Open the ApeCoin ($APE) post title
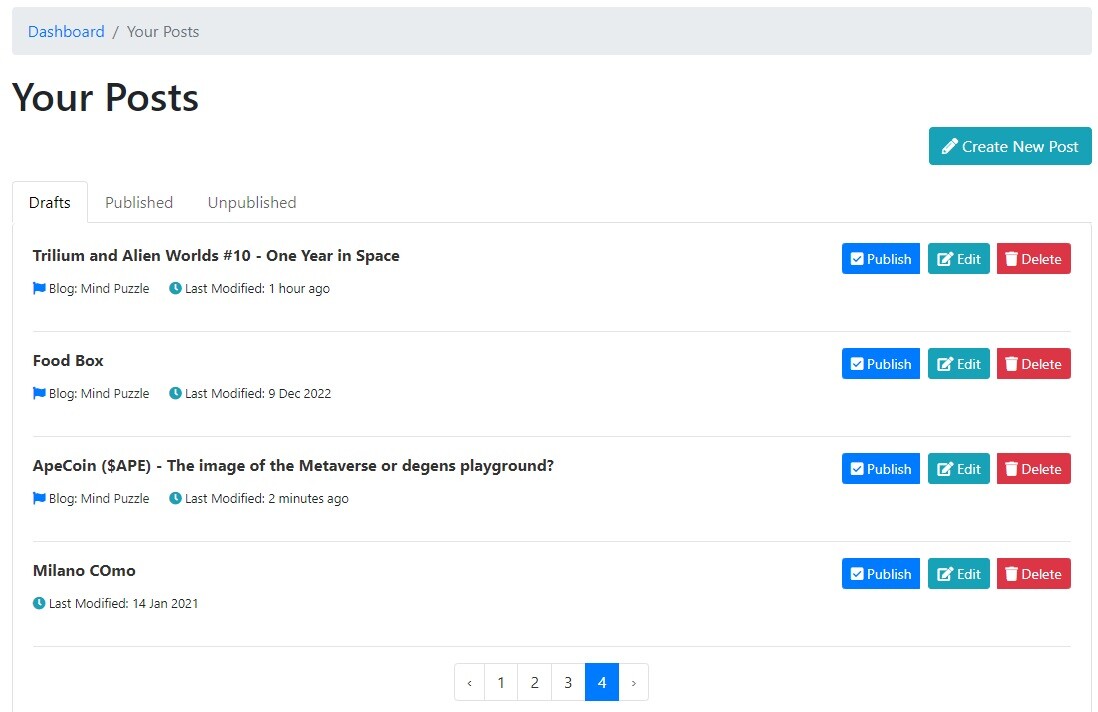This screenshot has height=712, width=1098. pos(293,466)
